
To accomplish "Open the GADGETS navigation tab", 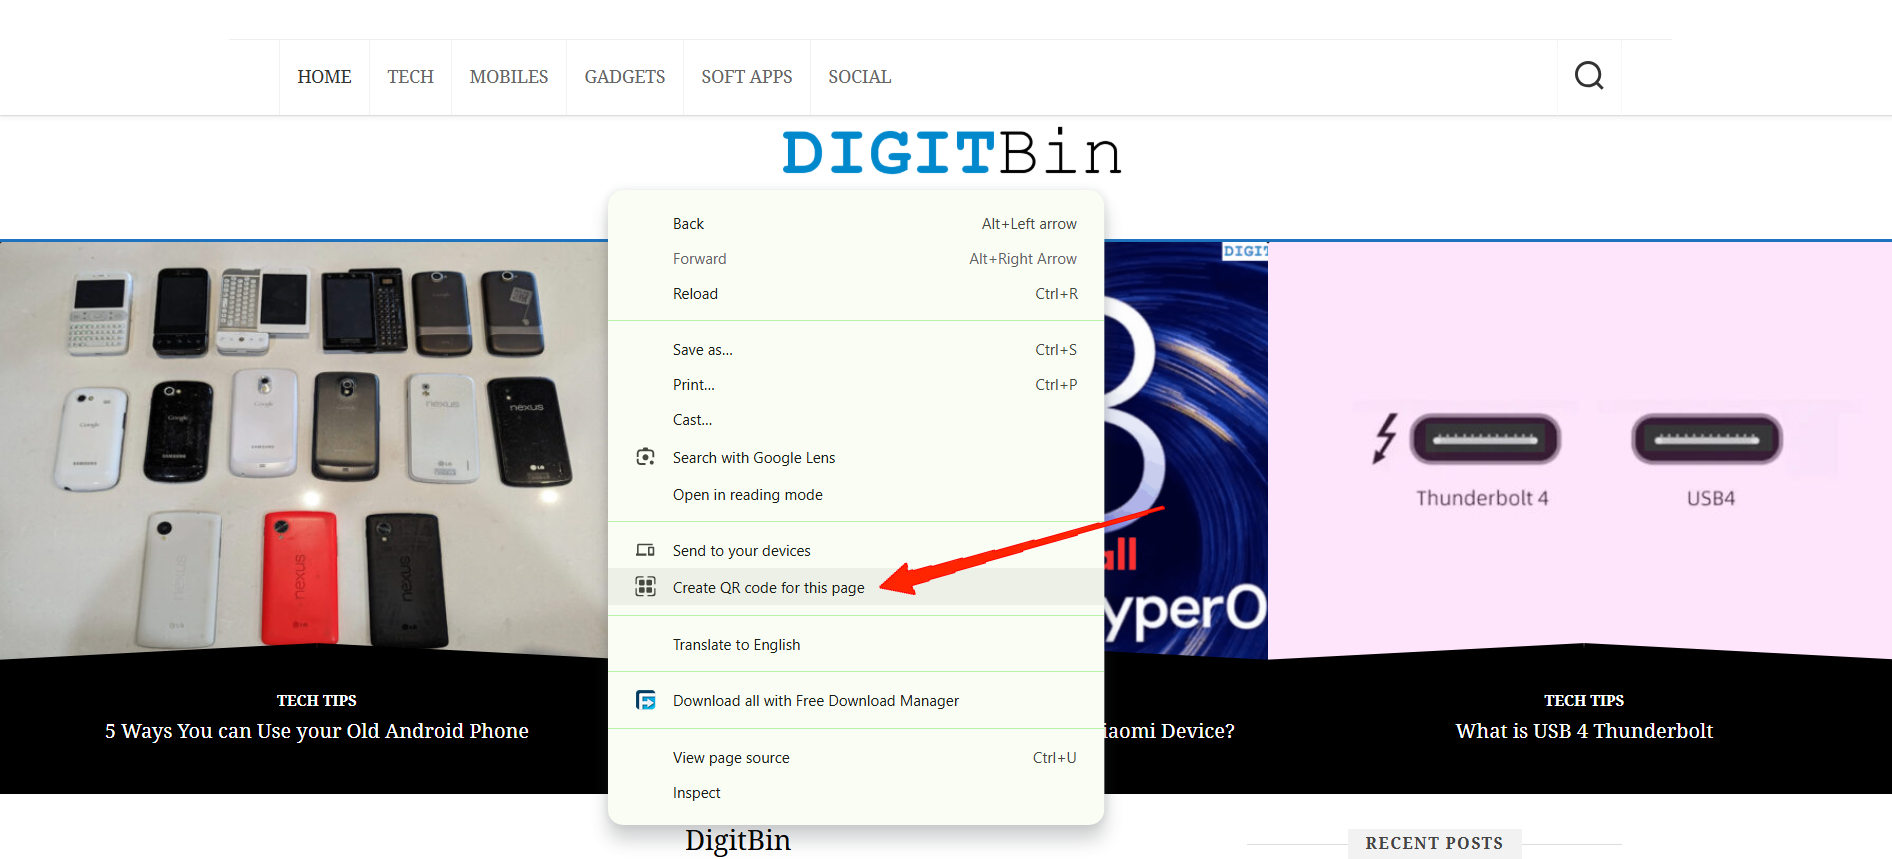I will 625,77.
